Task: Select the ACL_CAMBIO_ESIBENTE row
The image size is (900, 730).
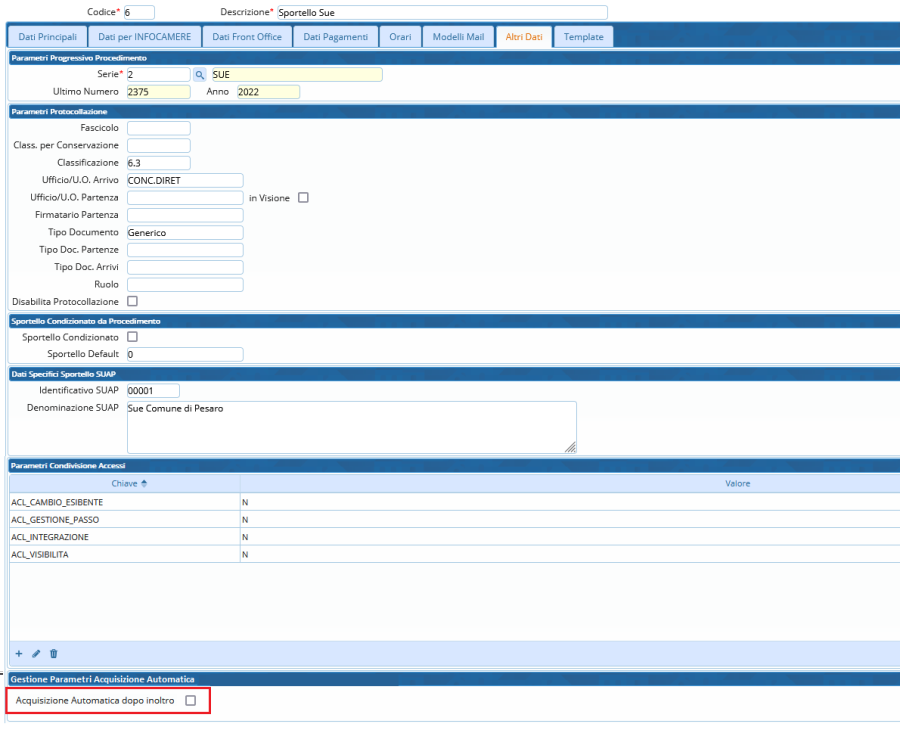Action: 57,502
